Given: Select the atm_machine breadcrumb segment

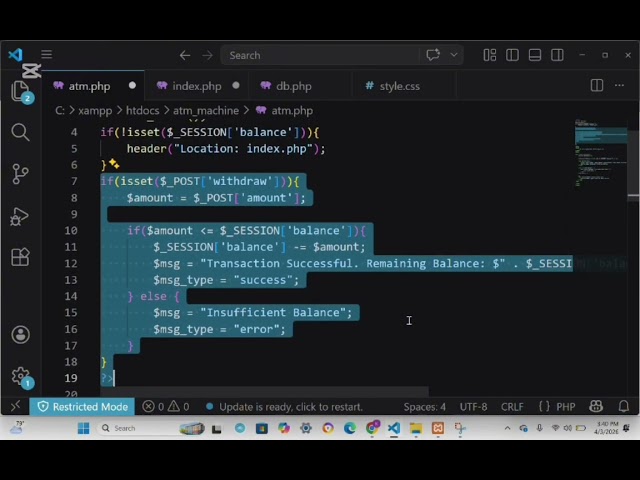Looking at the screenshot, I should [x=206, y=111].
